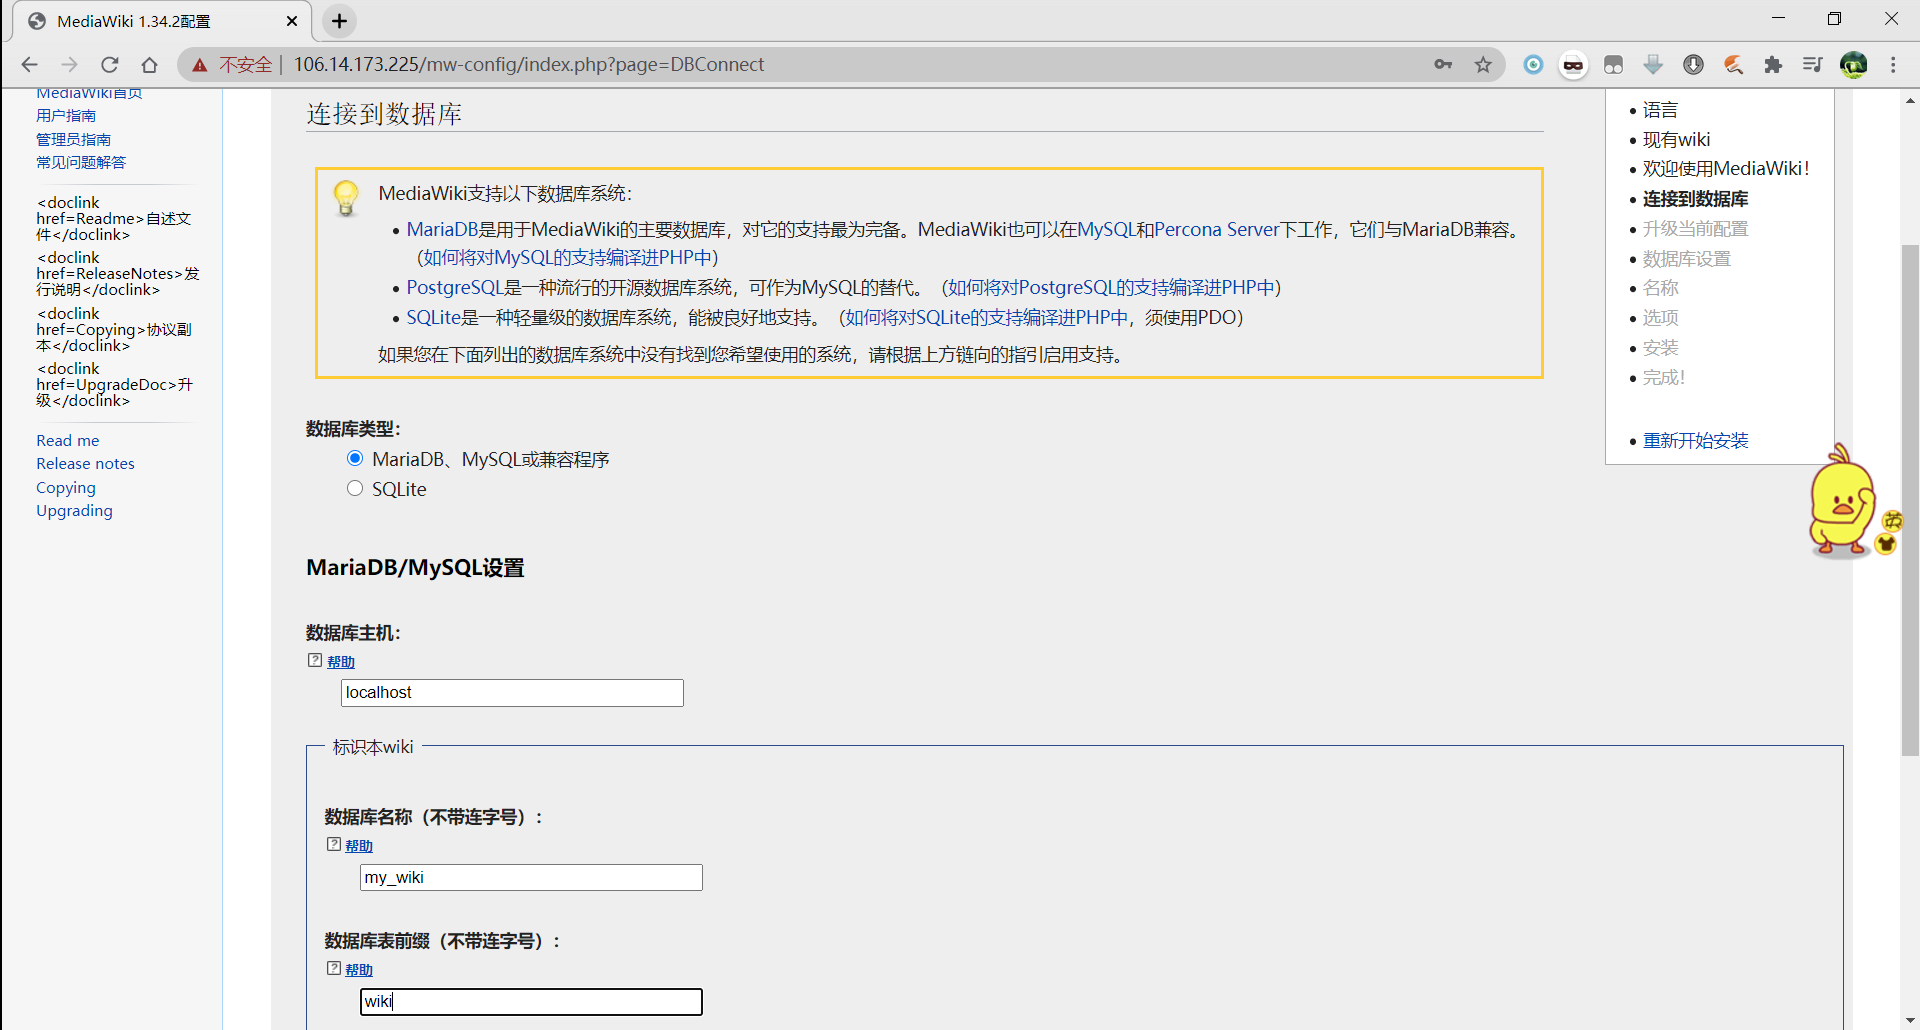Click 现有wiki step in installer list
Screen dimensions: 1920x1030
(x=1676, y=140)
